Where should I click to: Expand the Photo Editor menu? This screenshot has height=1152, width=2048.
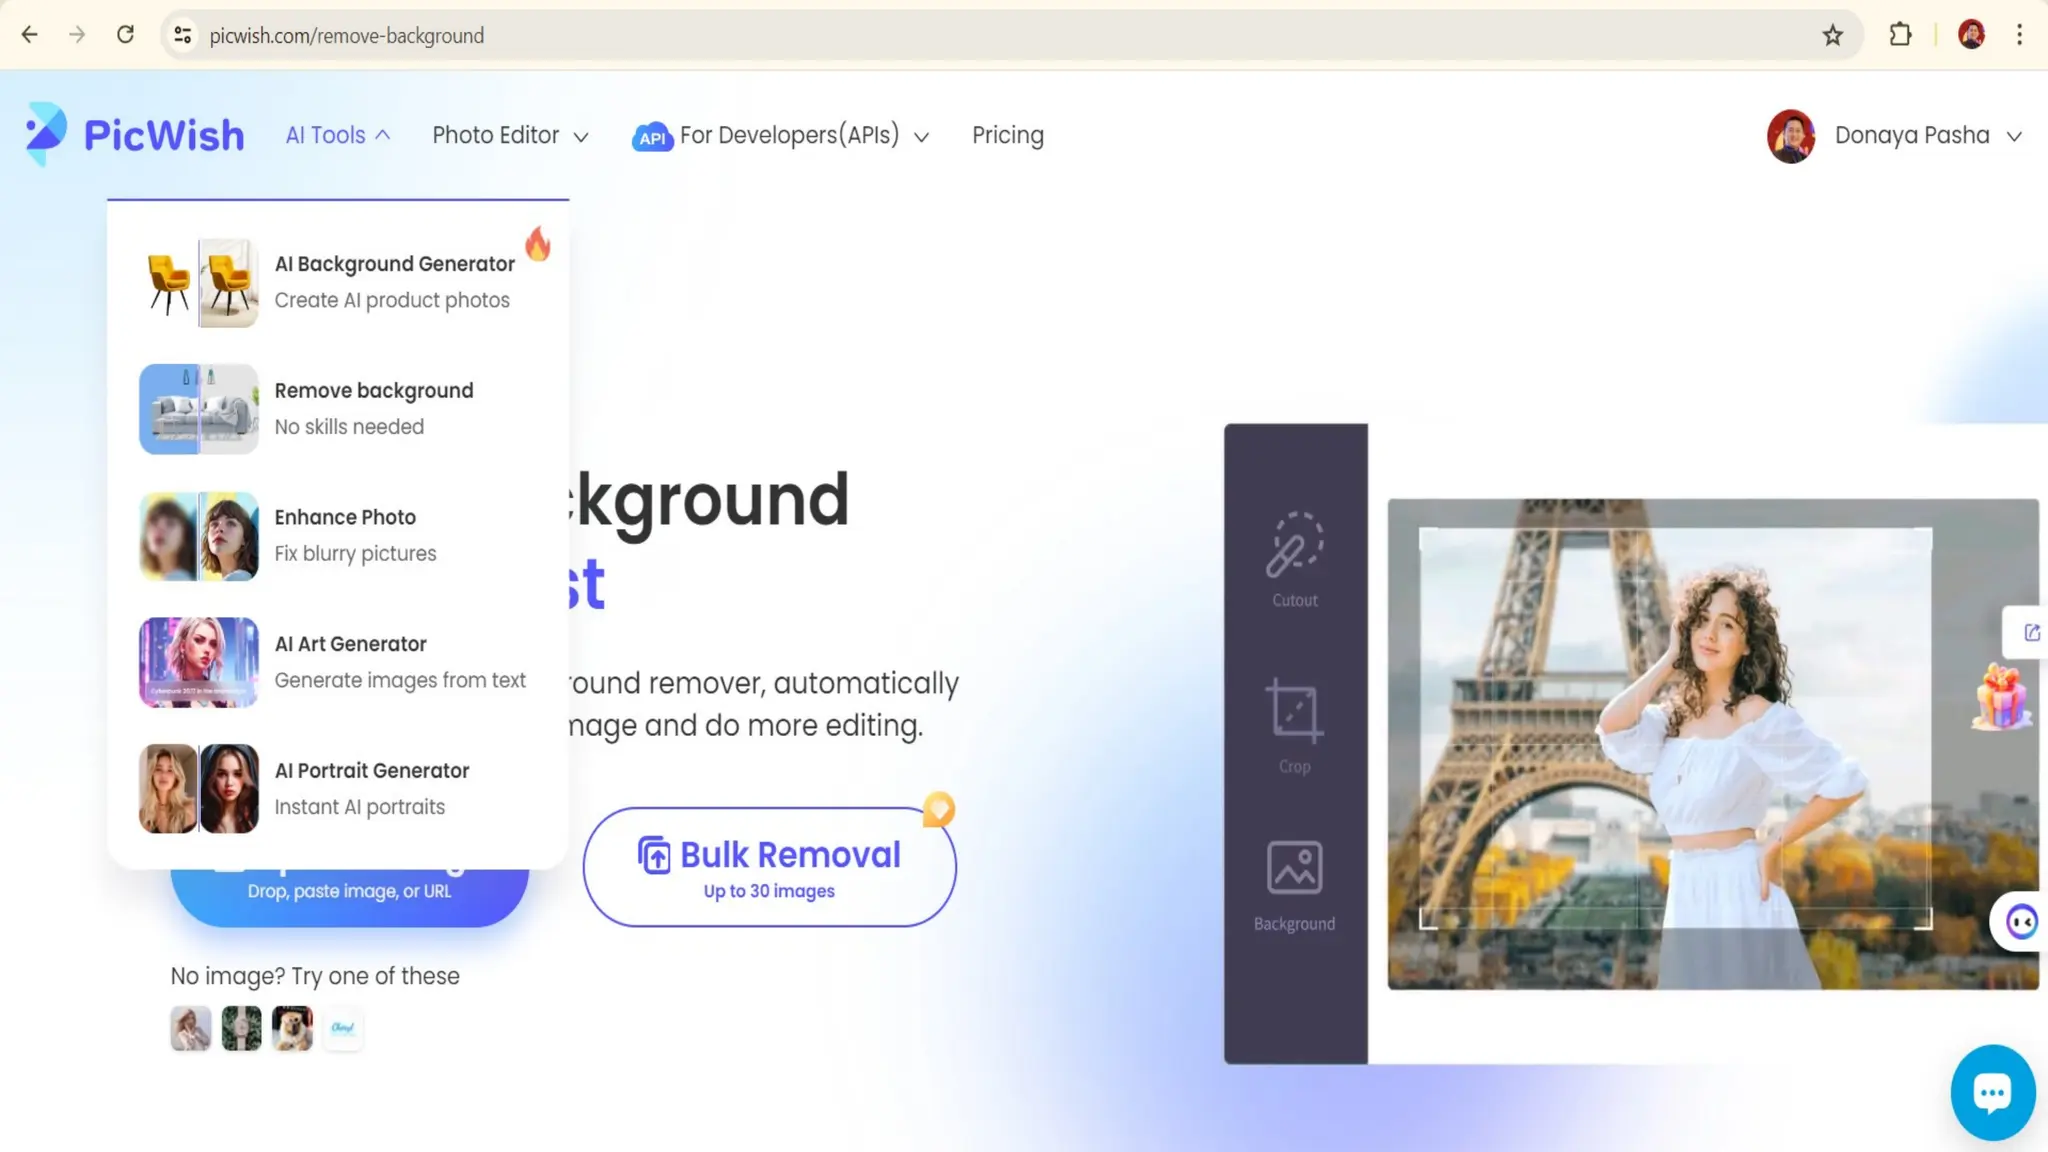click(x=510, y=135)
